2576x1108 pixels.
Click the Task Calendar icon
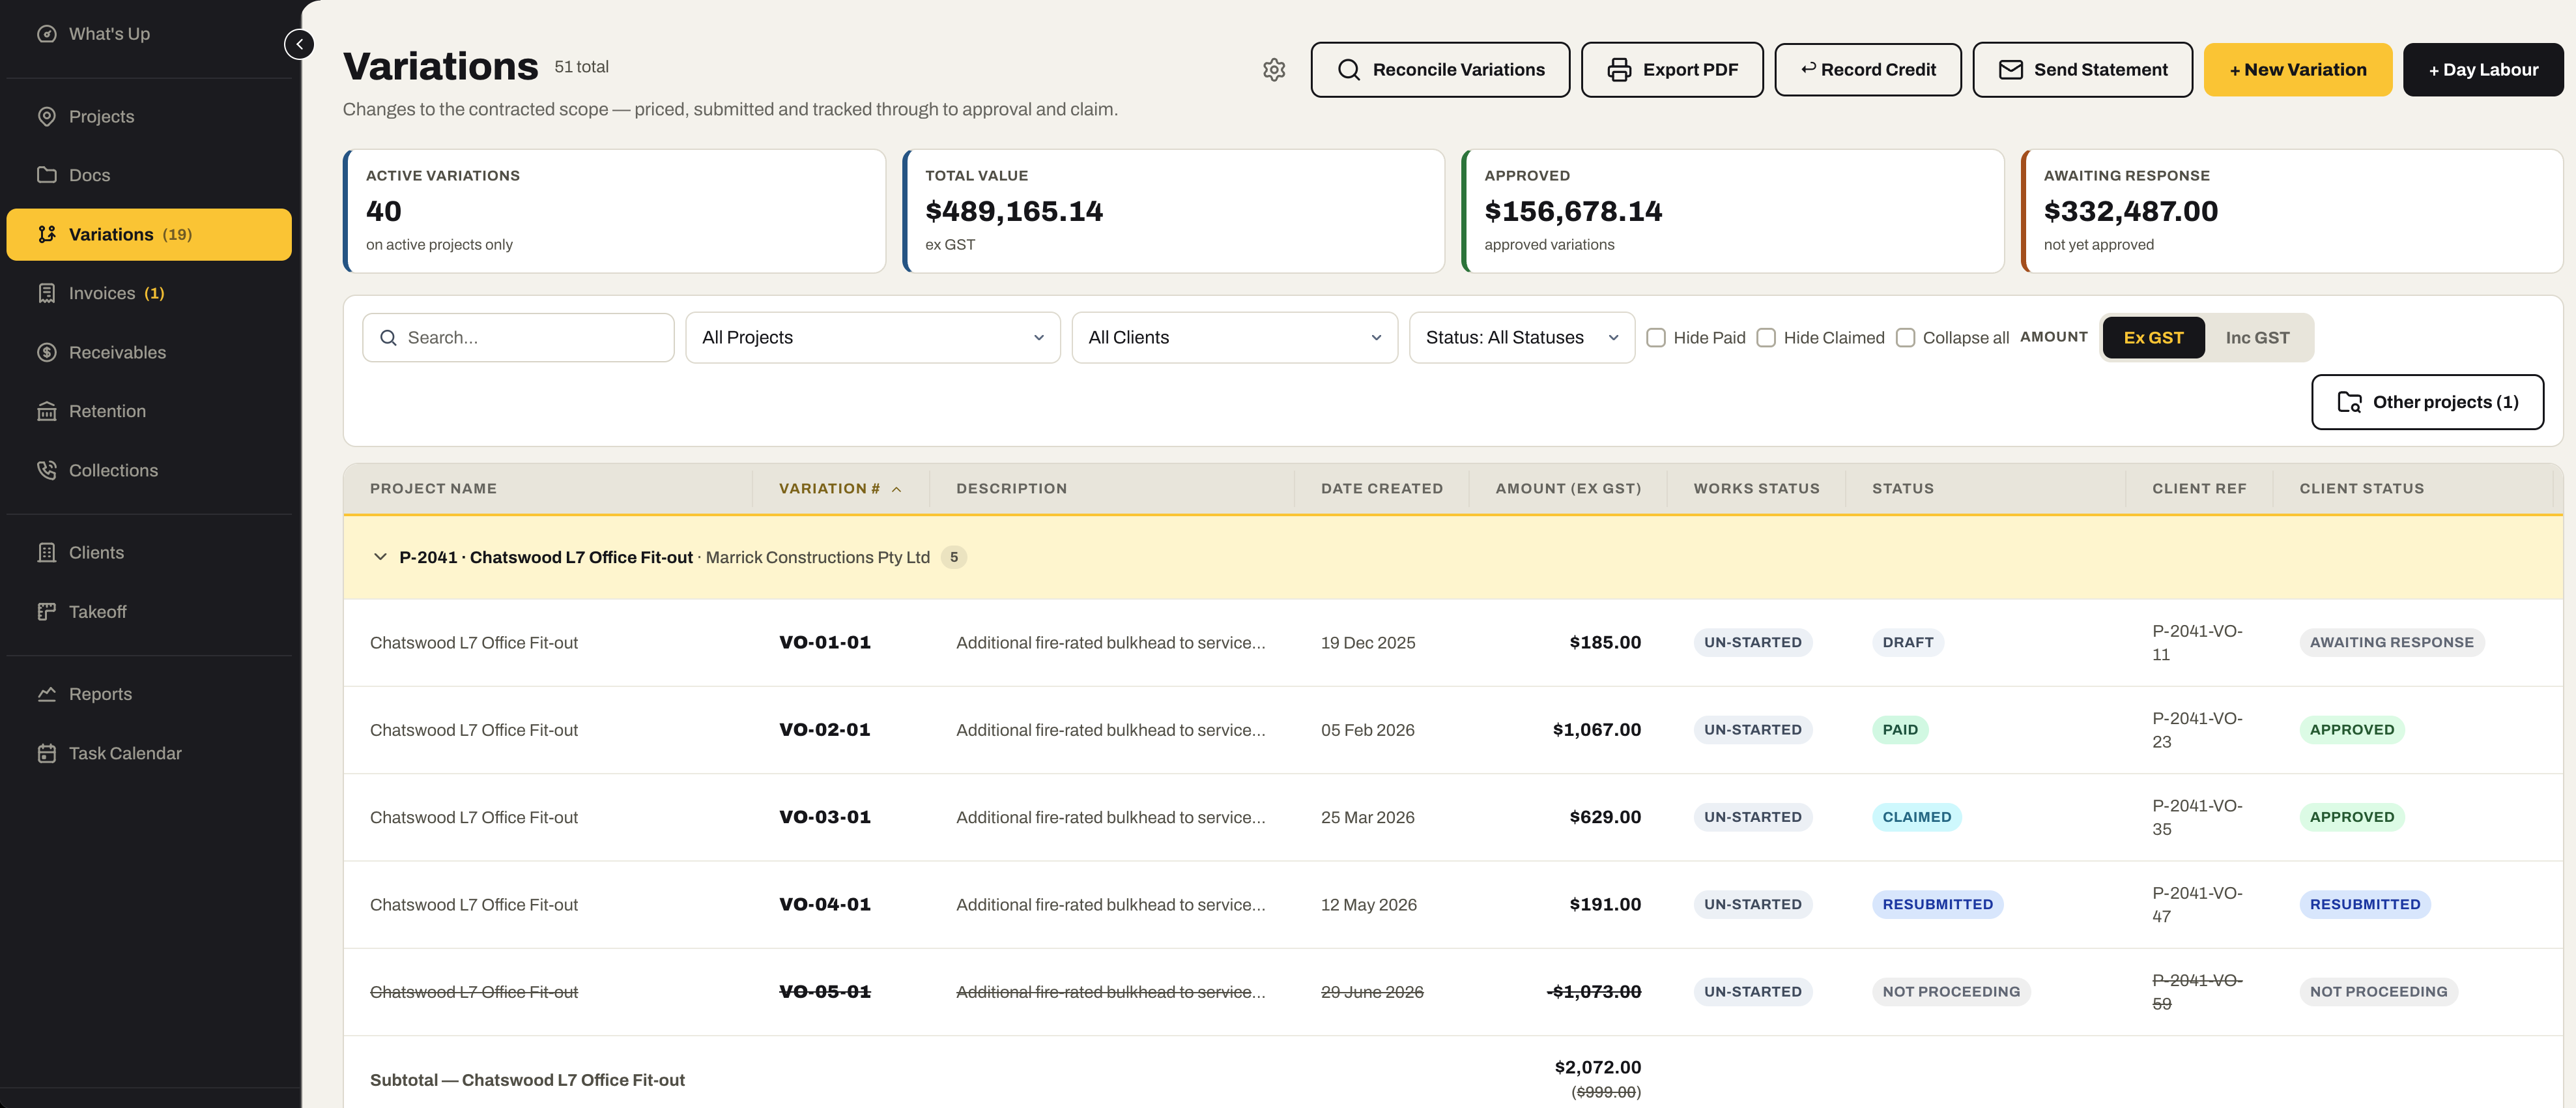[x=46, y=753]
